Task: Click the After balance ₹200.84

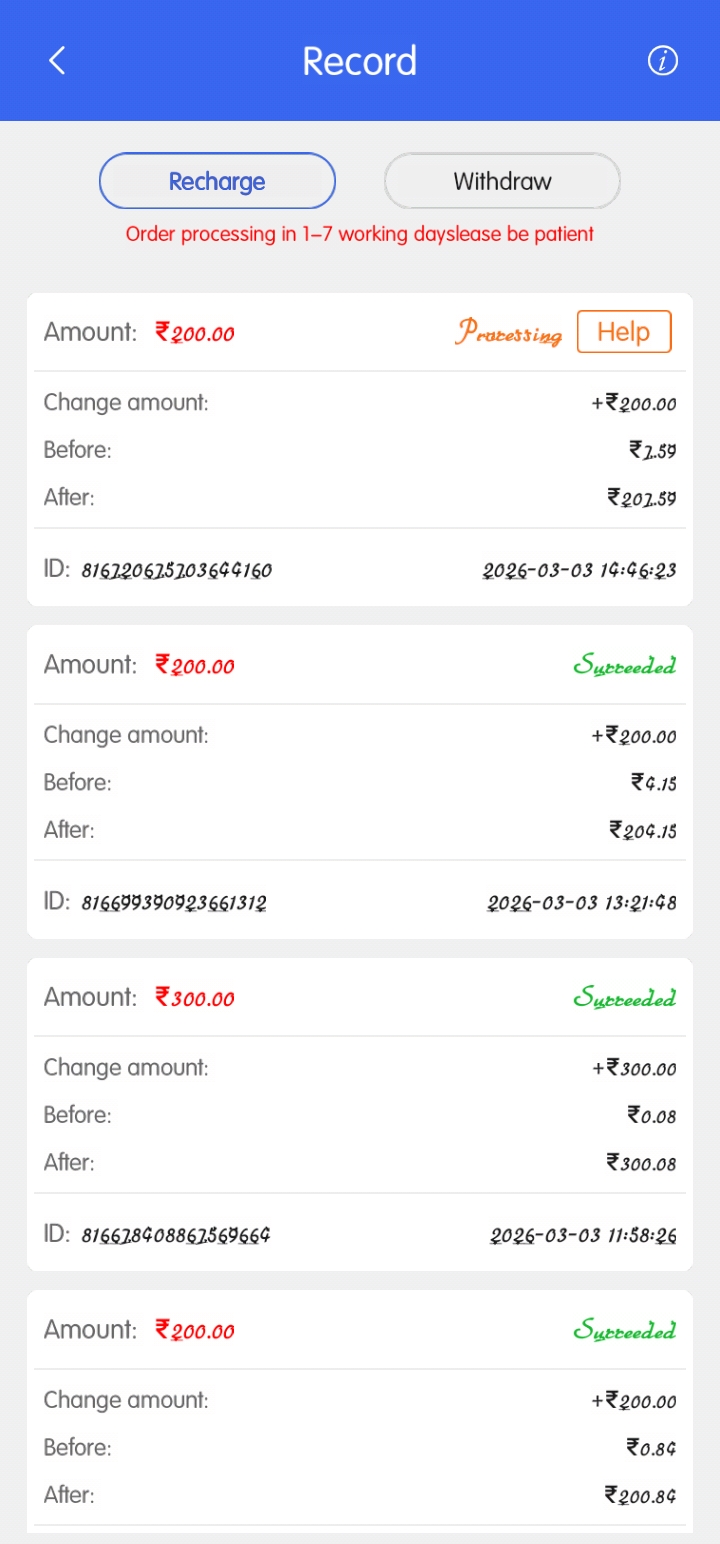Action: click(x=640, y=1495)
